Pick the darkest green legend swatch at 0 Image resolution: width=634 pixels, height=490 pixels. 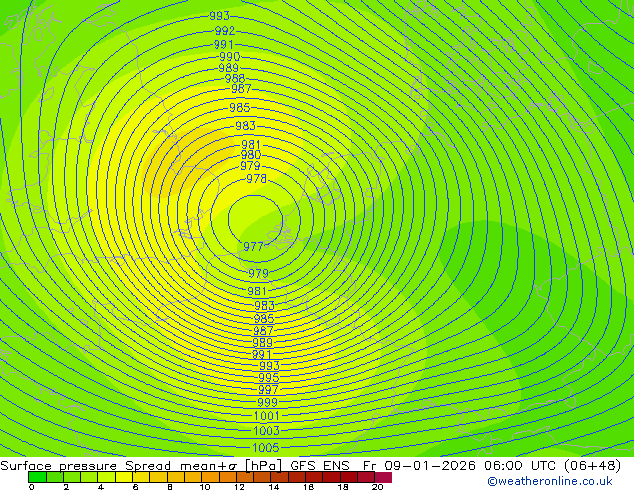pos(37,477)
